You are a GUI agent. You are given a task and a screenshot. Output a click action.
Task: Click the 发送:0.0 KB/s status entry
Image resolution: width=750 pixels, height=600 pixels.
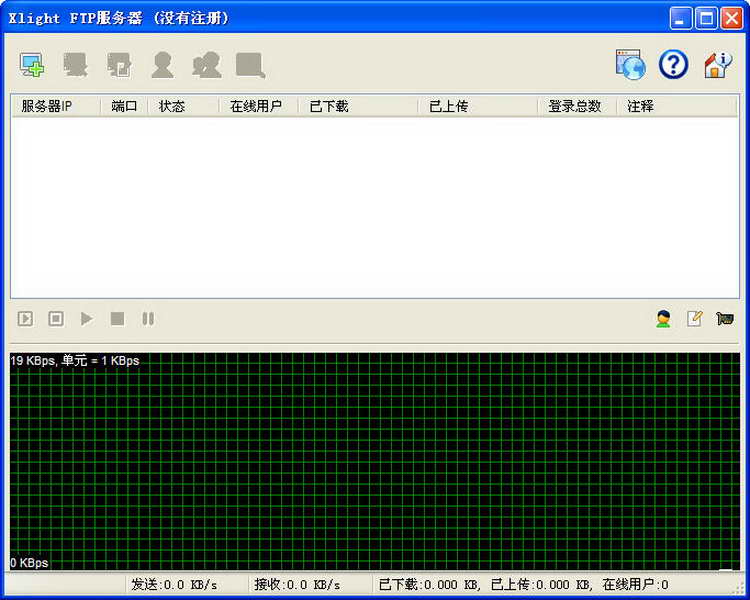coord(174,585)
